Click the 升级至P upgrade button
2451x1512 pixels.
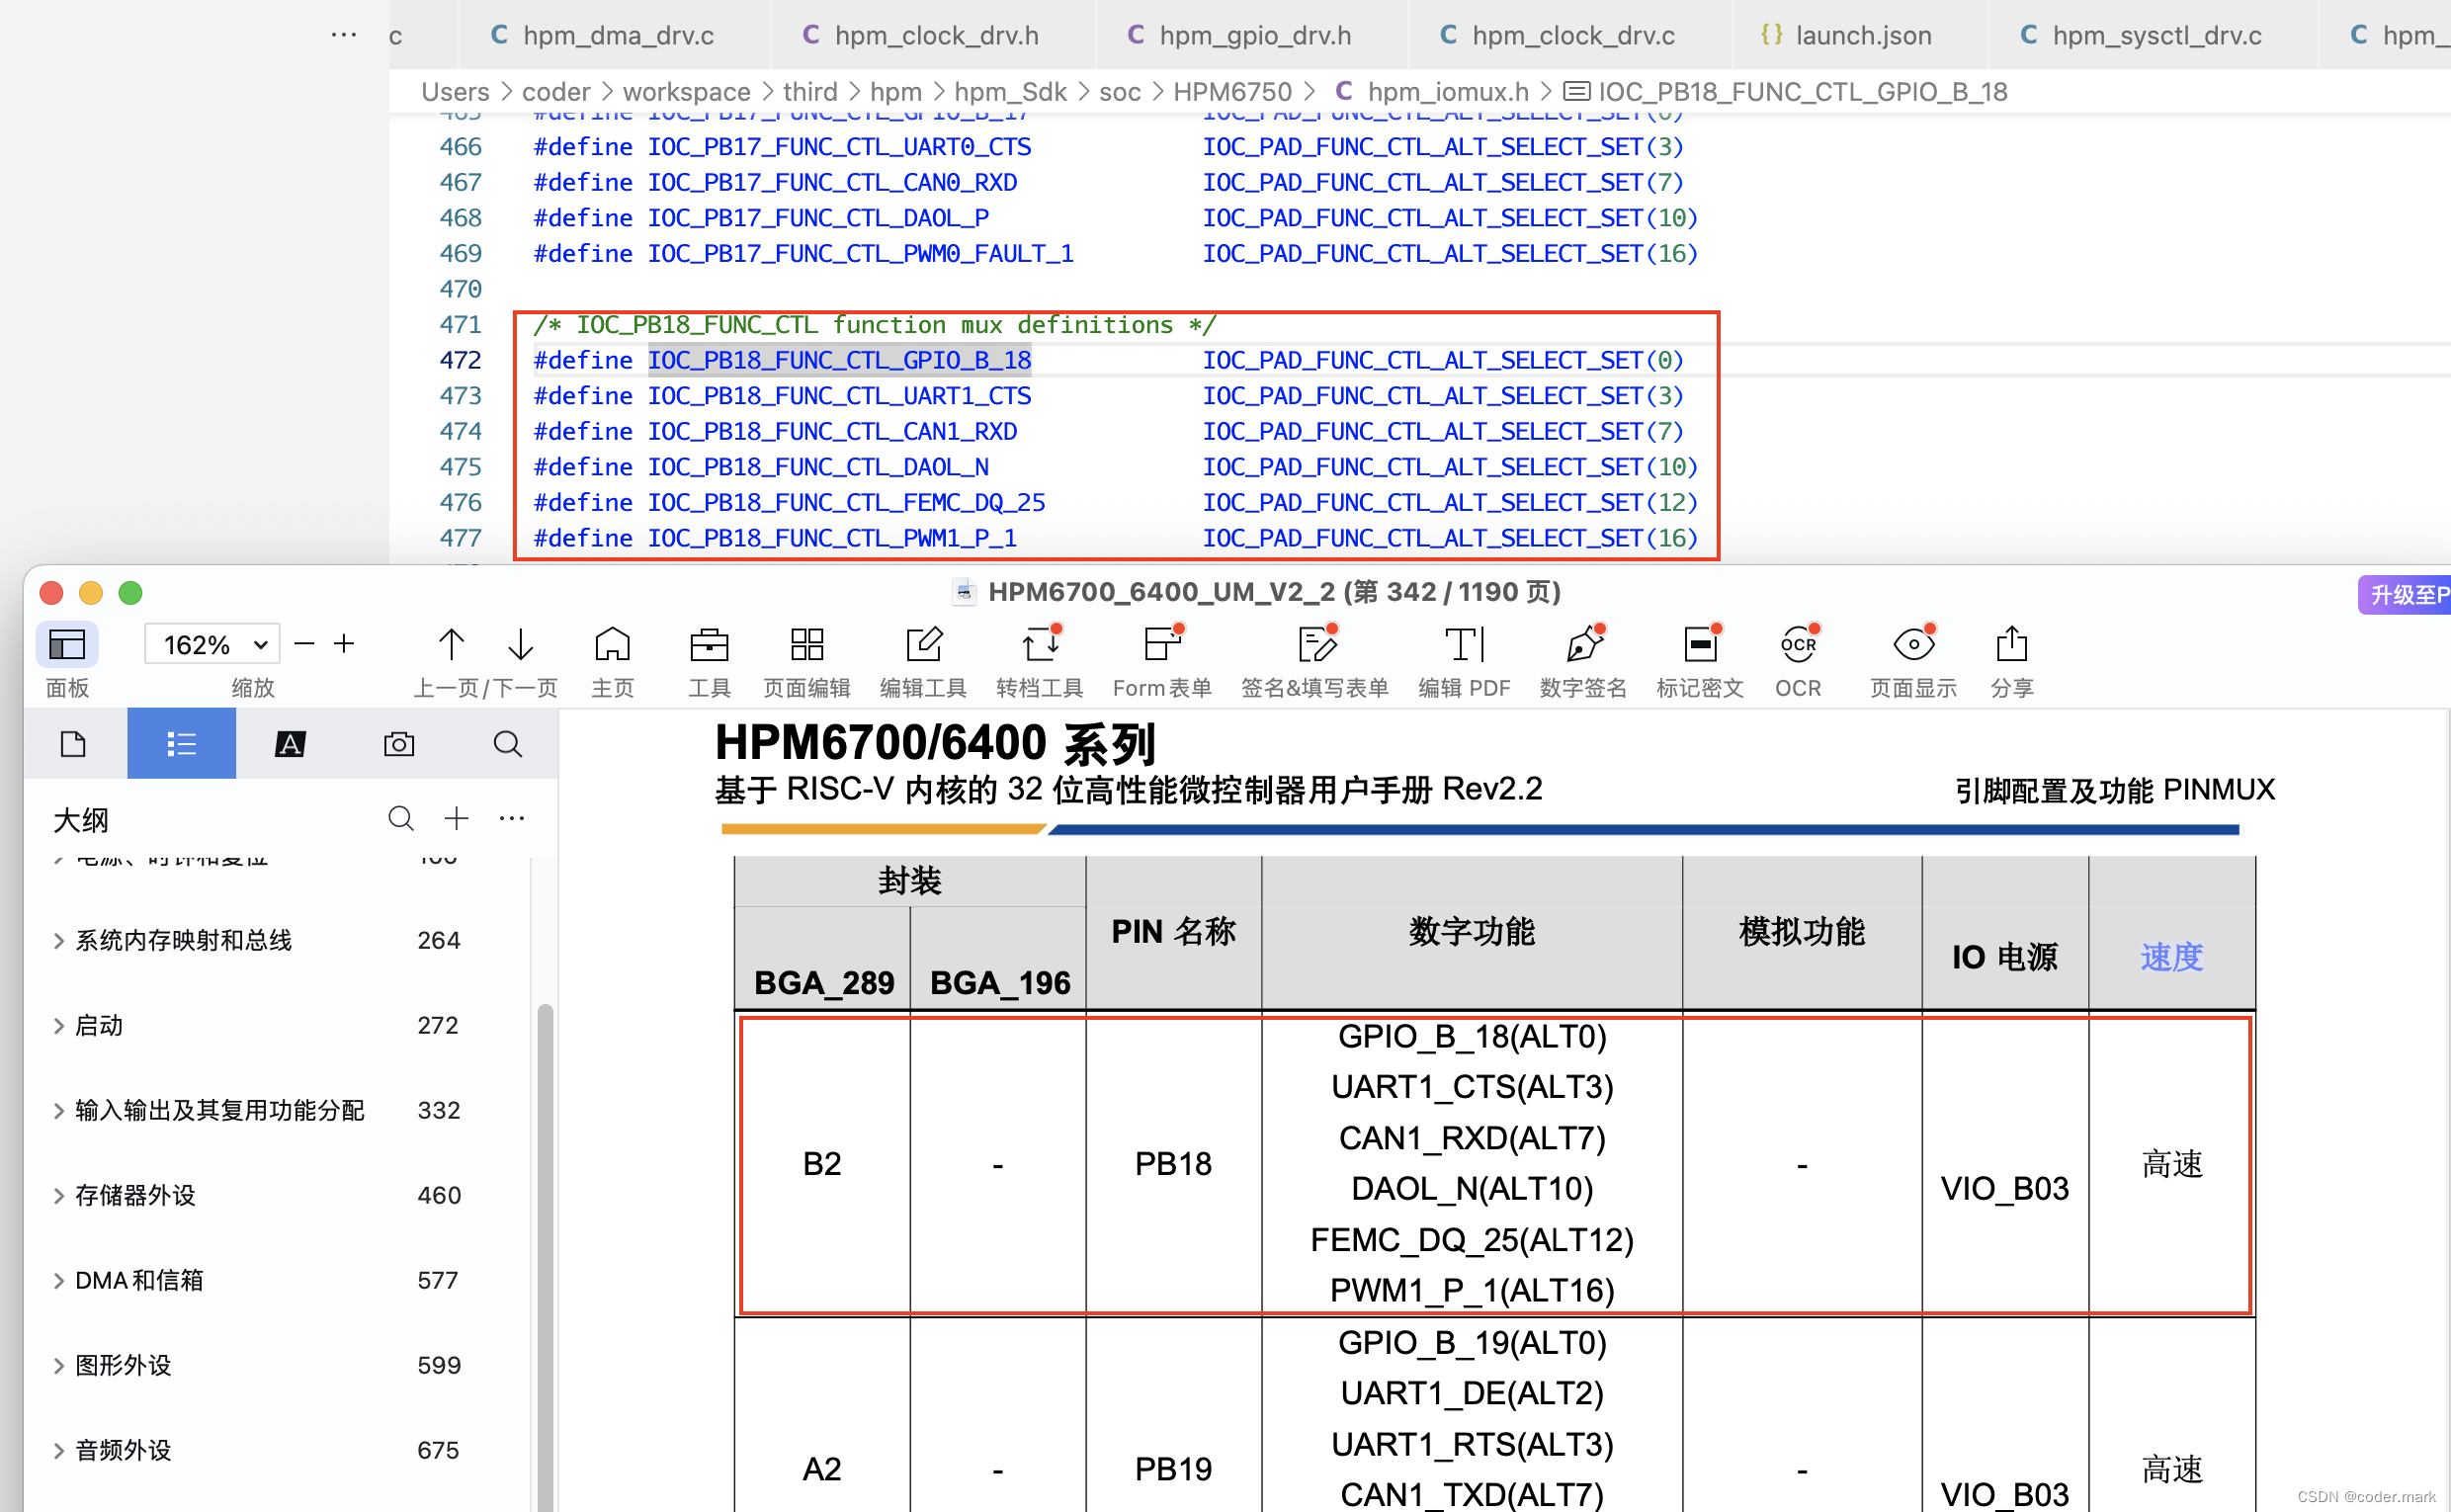click(2406, 593)
